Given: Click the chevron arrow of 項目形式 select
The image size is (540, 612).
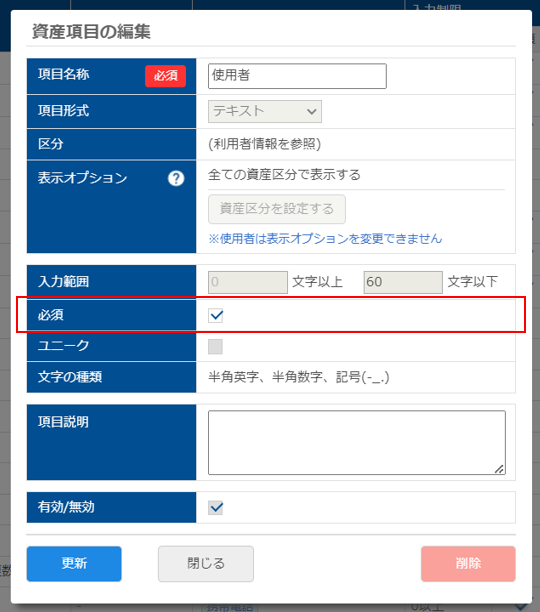Looking at the screenshot, I should click(x=311, y=112).
